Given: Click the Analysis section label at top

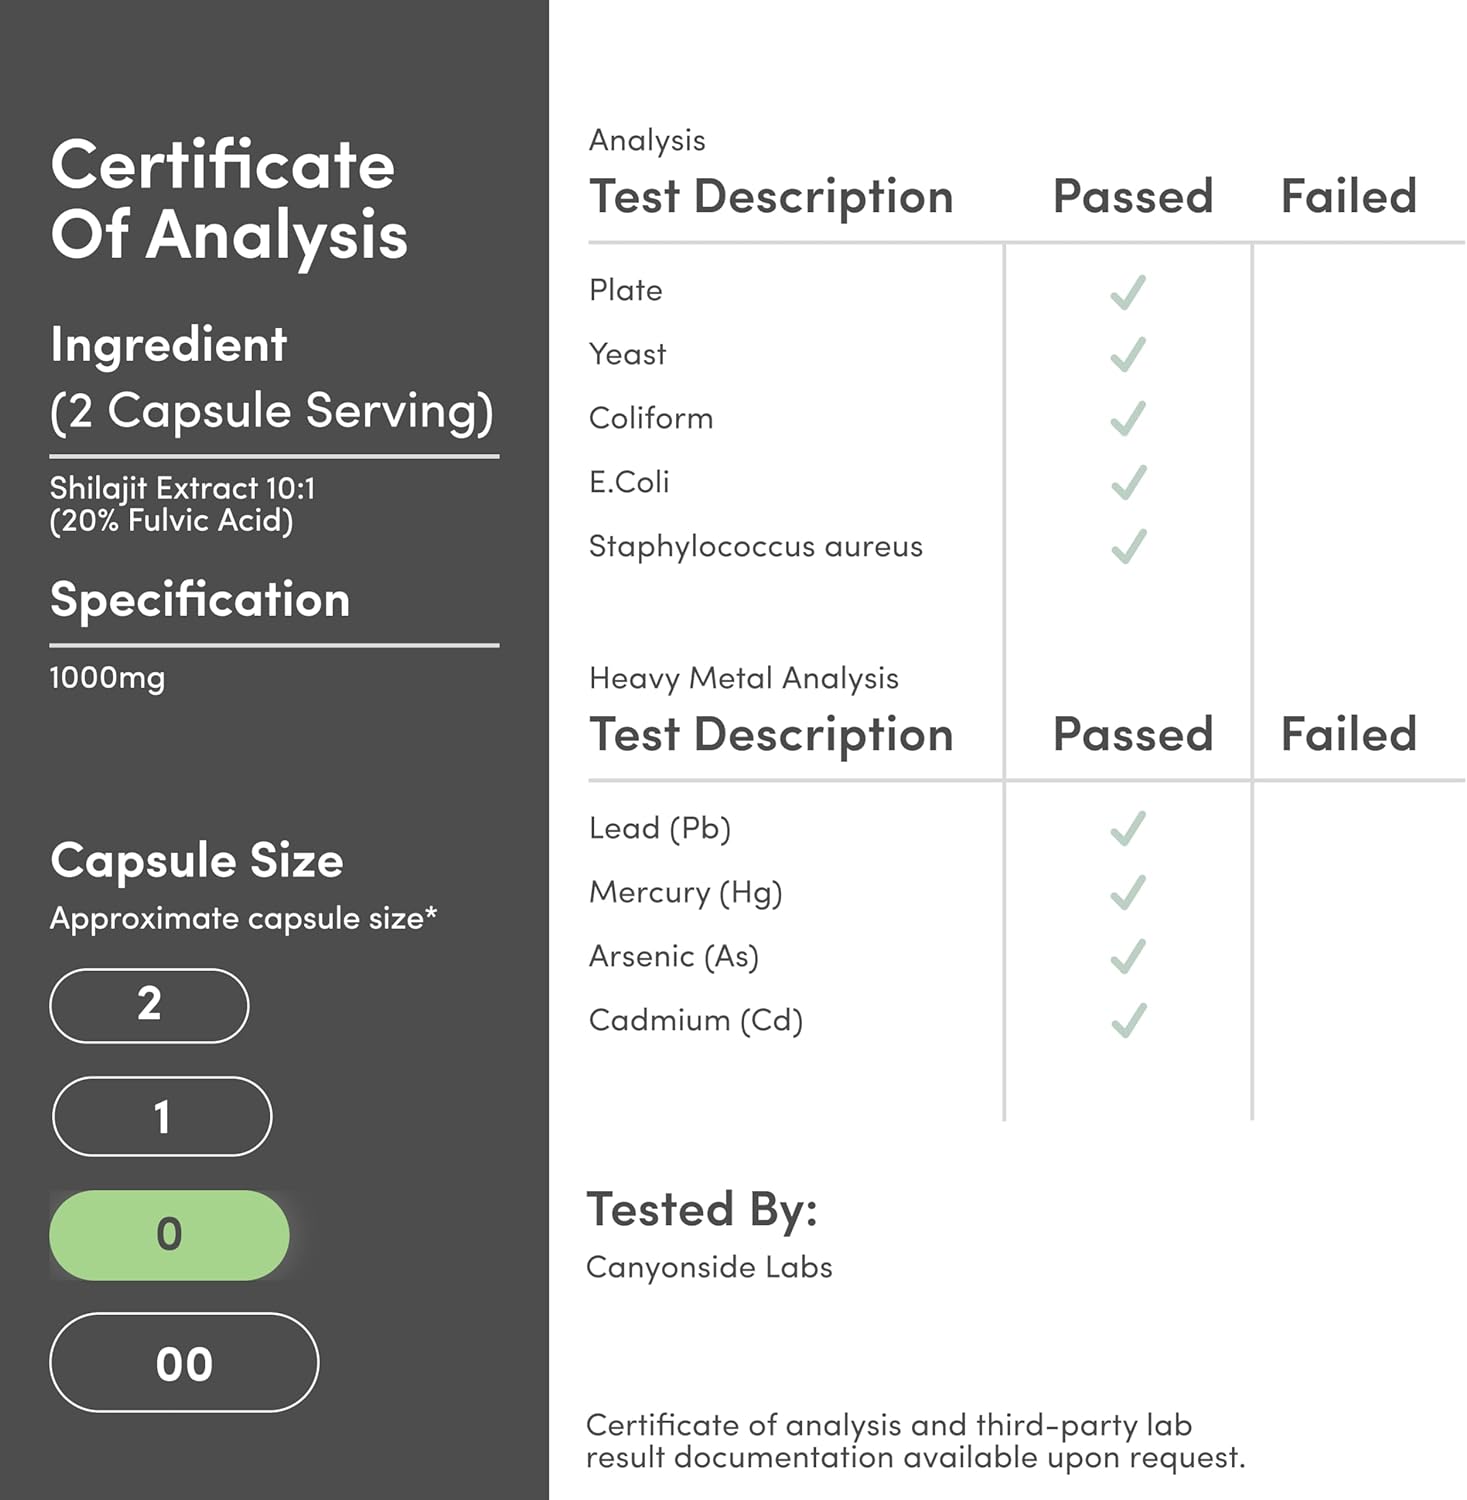Looking at the screenshot, I should 647,140.
